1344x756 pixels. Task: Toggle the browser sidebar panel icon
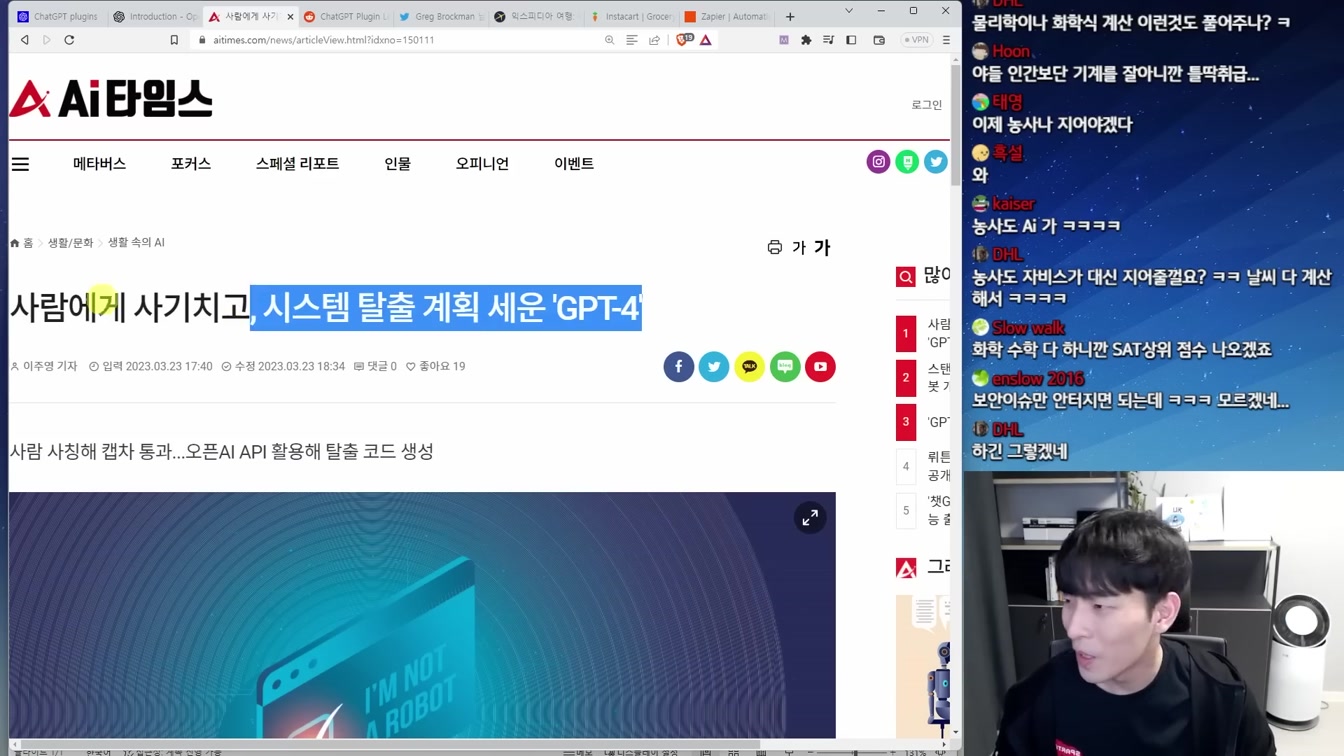851,40
